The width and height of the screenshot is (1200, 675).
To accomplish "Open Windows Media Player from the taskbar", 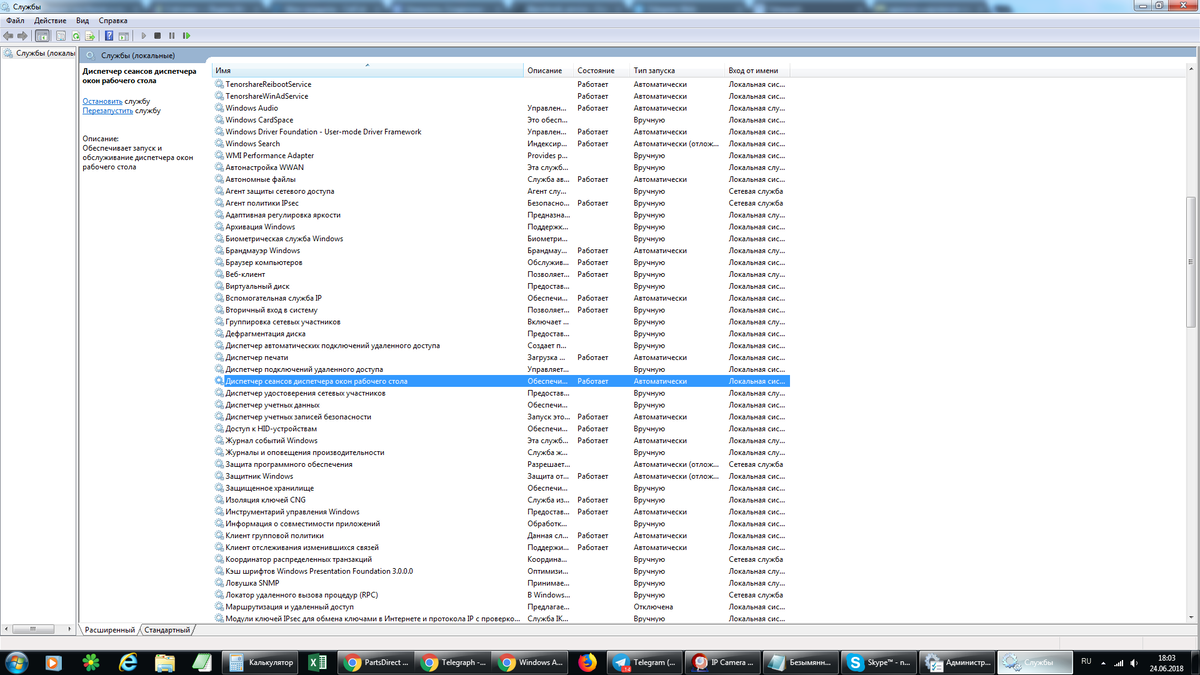I will tap(54, 662).
